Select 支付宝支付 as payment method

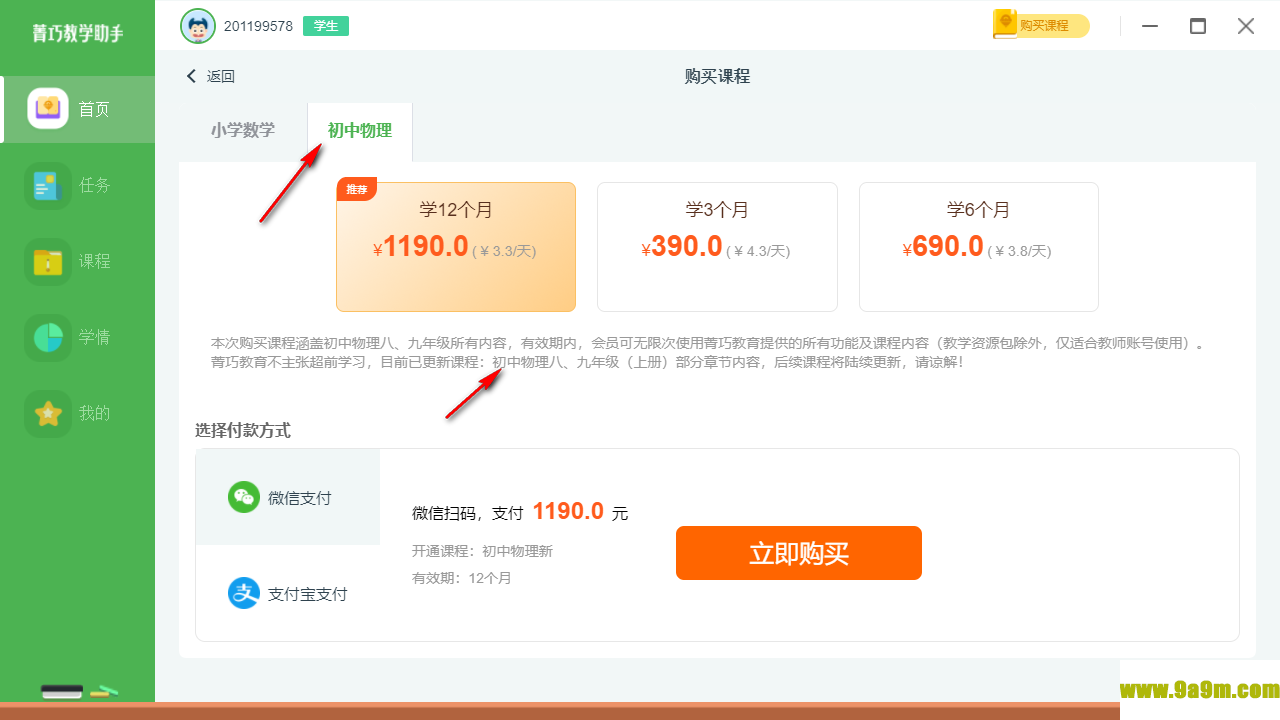(288, 594)
